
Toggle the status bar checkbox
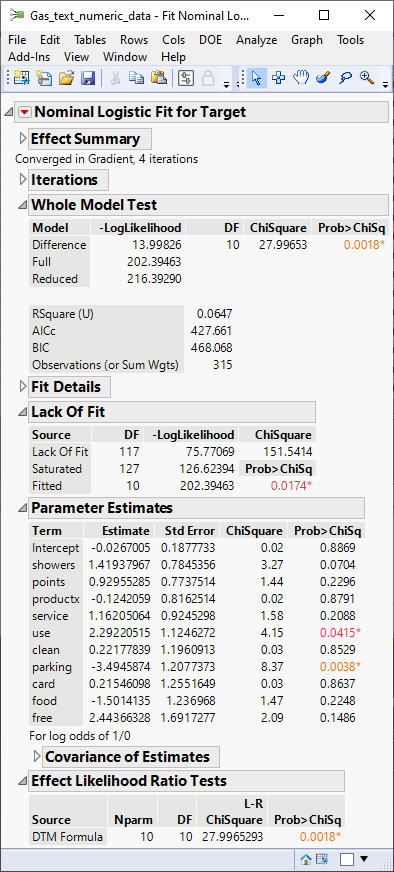point(347,859)
